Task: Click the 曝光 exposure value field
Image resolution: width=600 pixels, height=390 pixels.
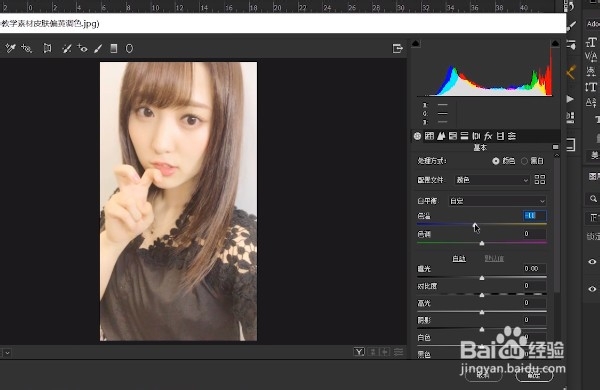Action: [535, 269]
